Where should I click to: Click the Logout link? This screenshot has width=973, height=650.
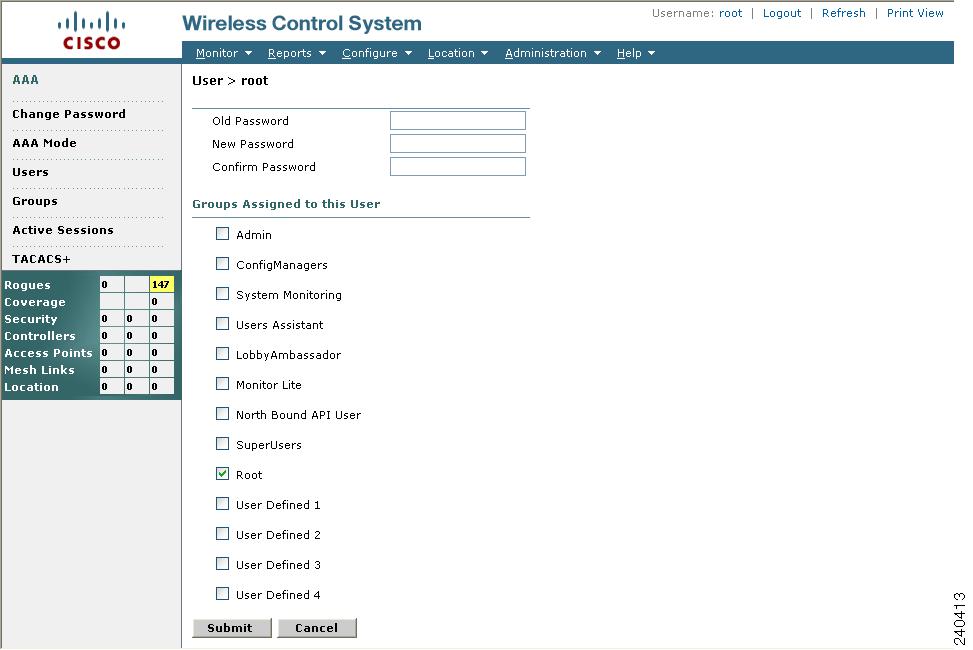pos(782,13)
